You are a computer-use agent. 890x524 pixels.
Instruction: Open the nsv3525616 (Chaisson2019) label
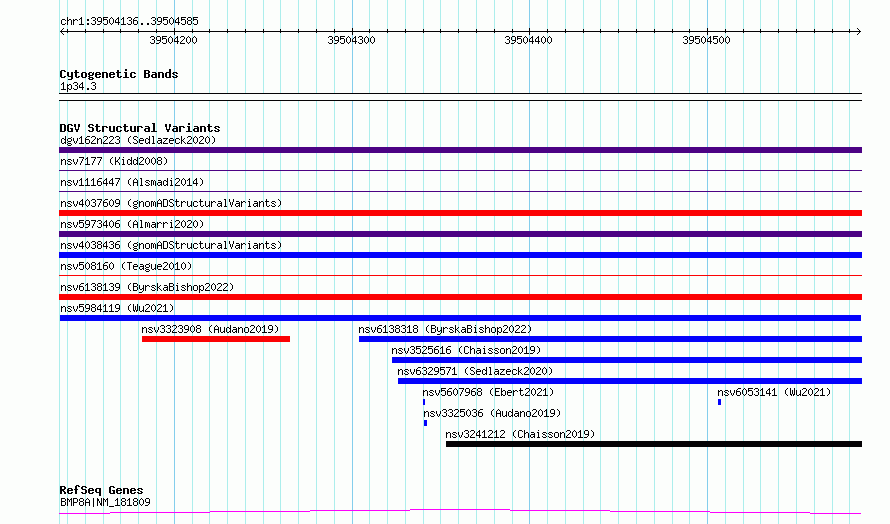(x=466, y=350)
